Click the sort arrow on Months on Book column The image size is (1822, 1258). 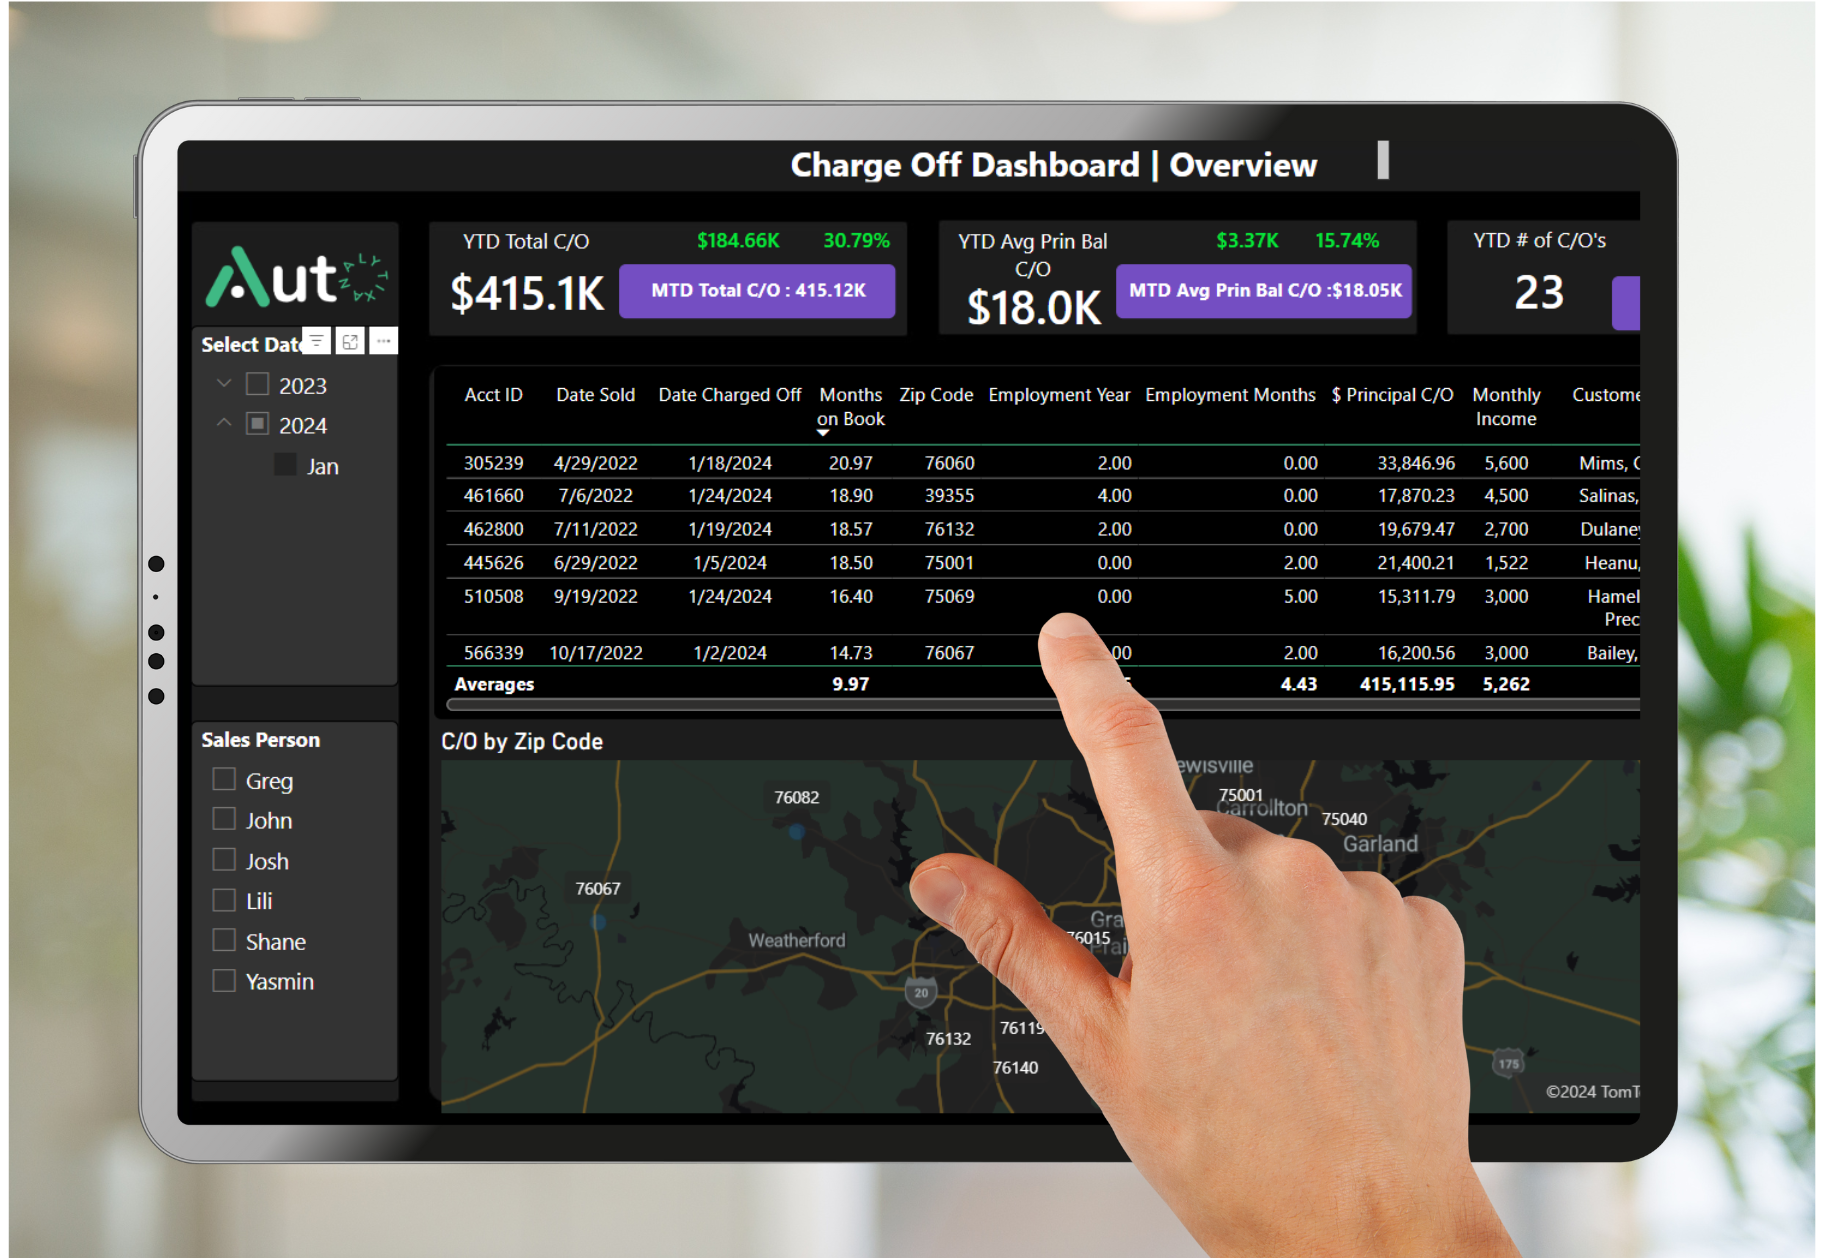(x=823, y=432)
